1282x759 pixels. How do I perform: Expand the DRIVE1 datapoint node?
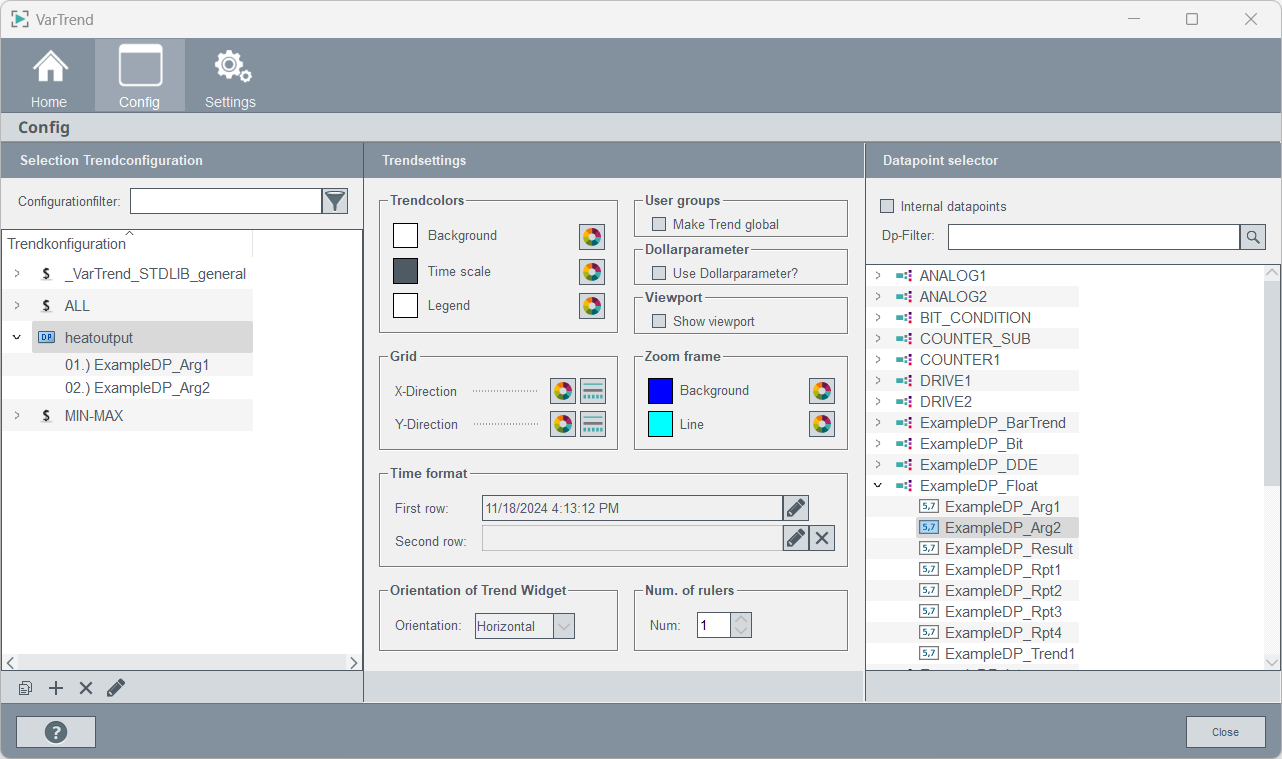coord(878,381)
